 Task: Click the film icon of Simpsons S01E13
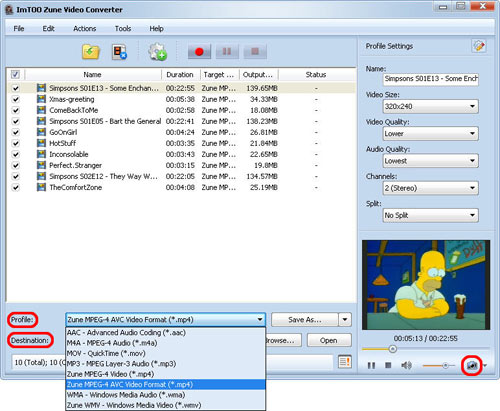[x=41, y=88]
